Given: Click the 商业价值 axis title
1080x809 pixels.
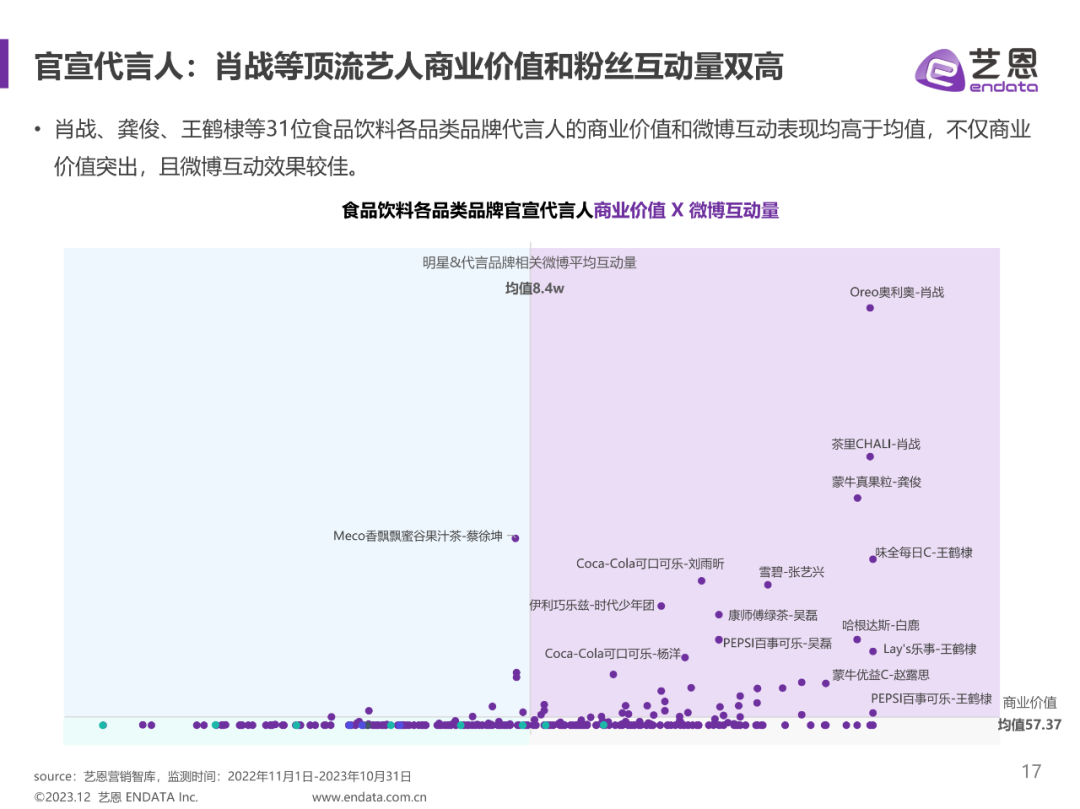Looking at the screenshot, I should (1030, 702).
